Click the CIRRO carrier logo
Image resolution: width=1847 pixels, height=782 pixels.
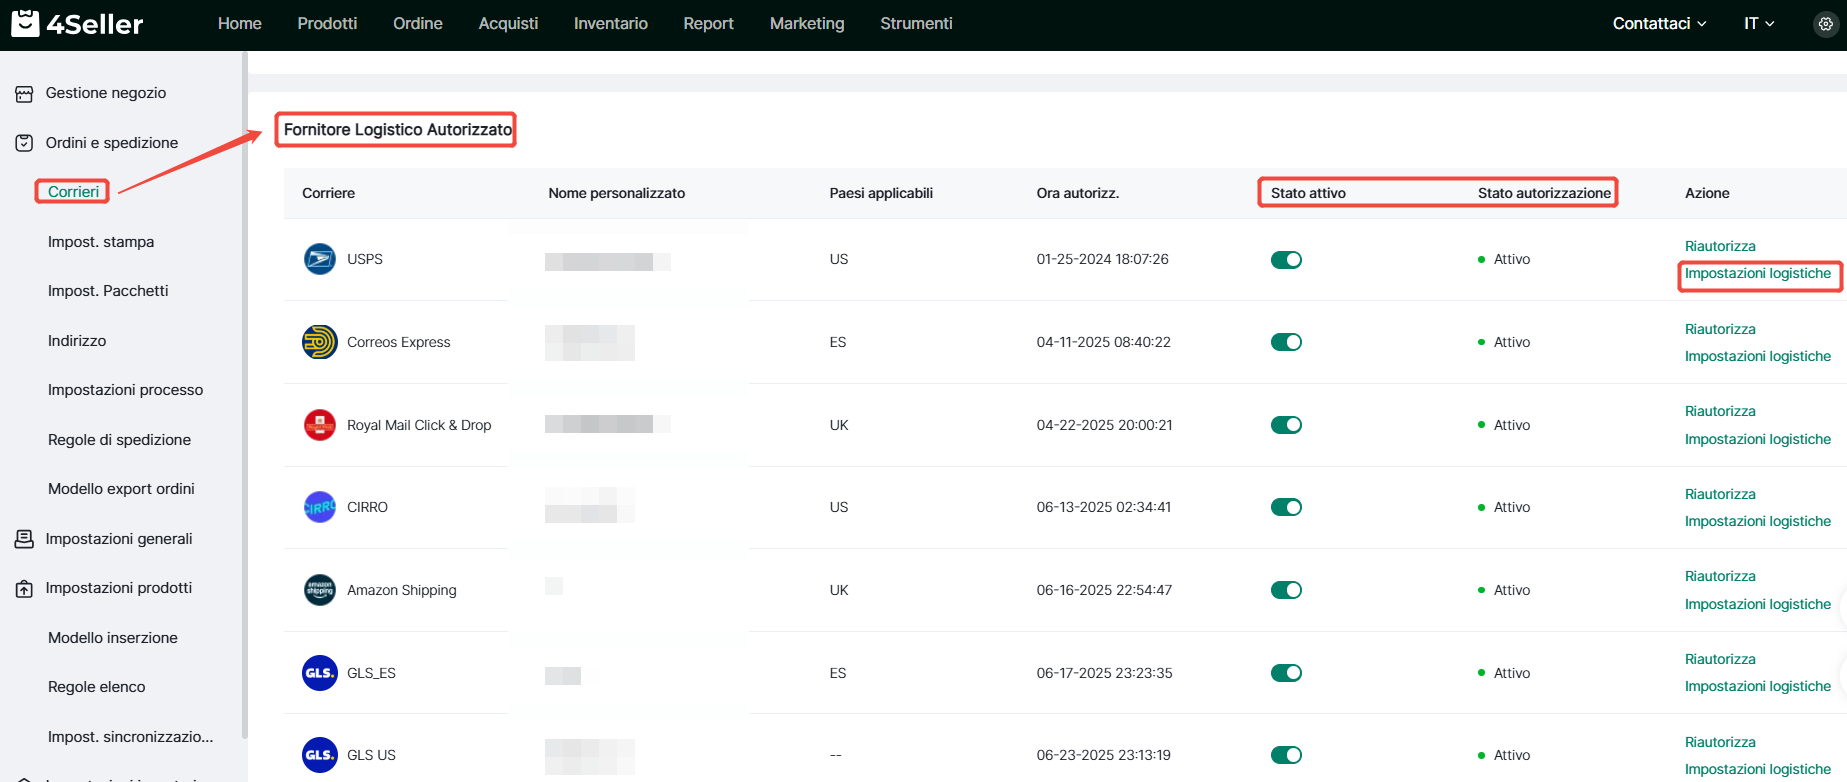click(x=319, y=507)
